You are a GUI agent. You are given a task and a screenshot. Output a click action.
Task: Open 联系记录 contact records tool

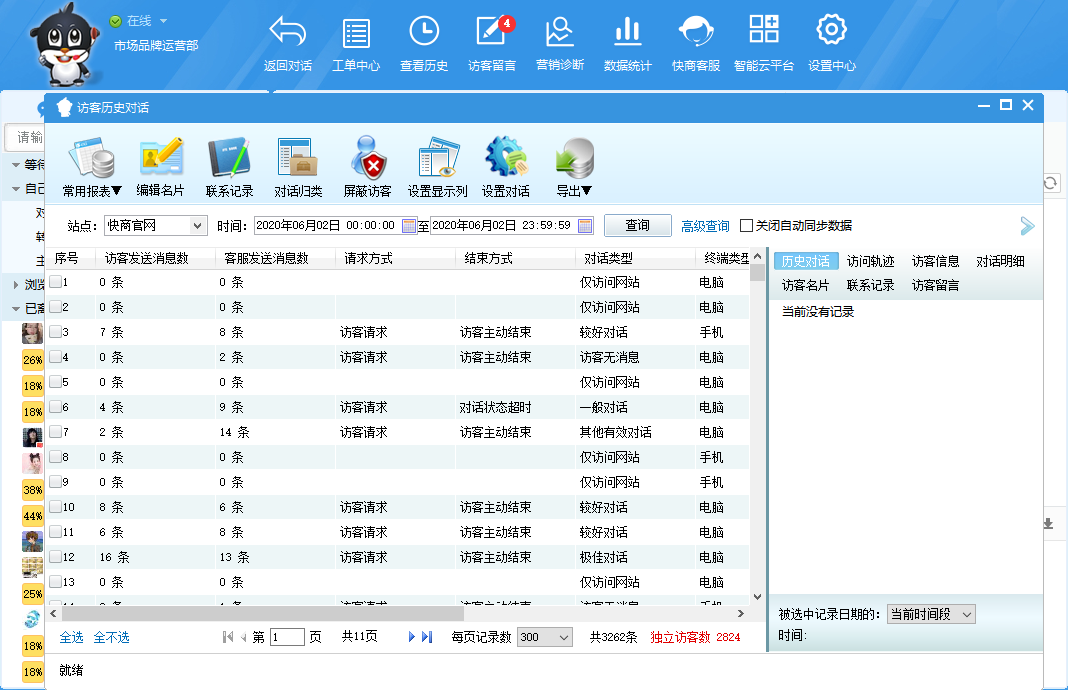click(232, 165)
